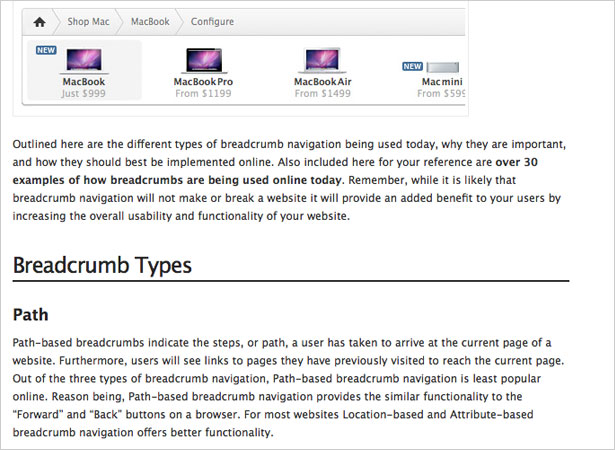Screen dimensions: 615x450
Task: Click the Breadcrumb Types heading
Action: (x=102, y=265)
